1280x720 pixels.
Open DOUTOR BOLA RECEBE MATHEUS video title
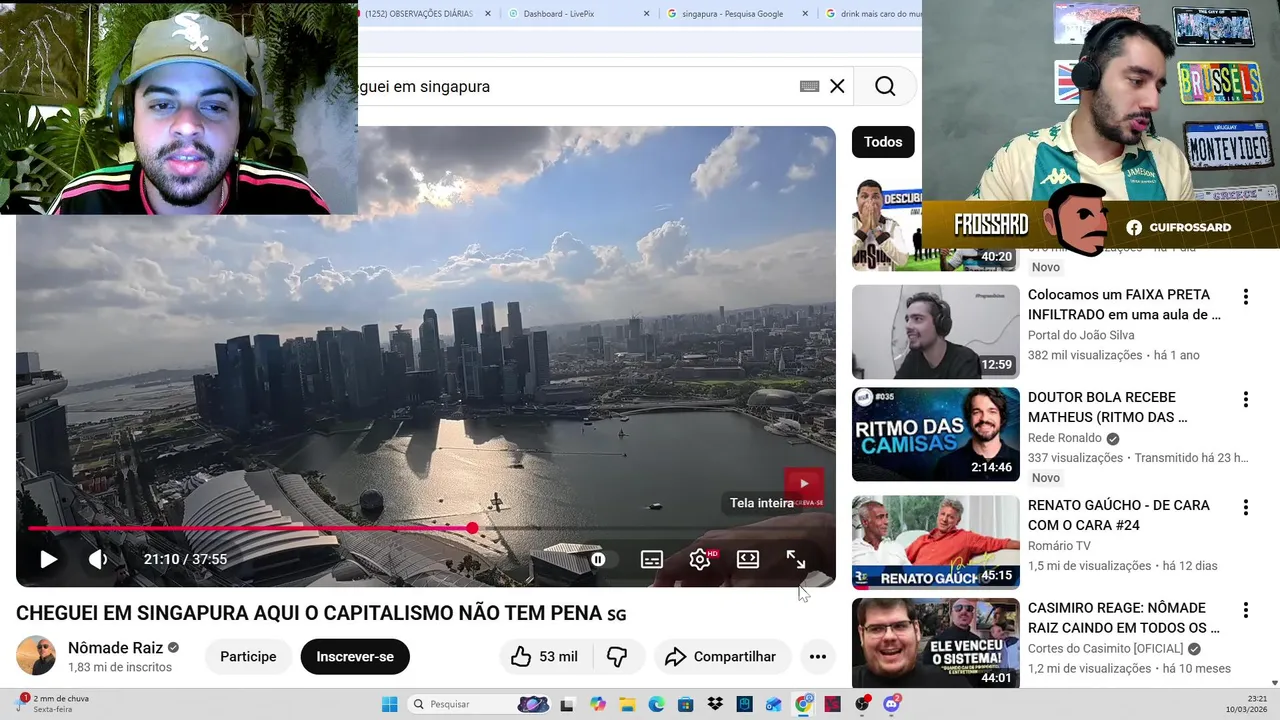[x=1107, y=407]
